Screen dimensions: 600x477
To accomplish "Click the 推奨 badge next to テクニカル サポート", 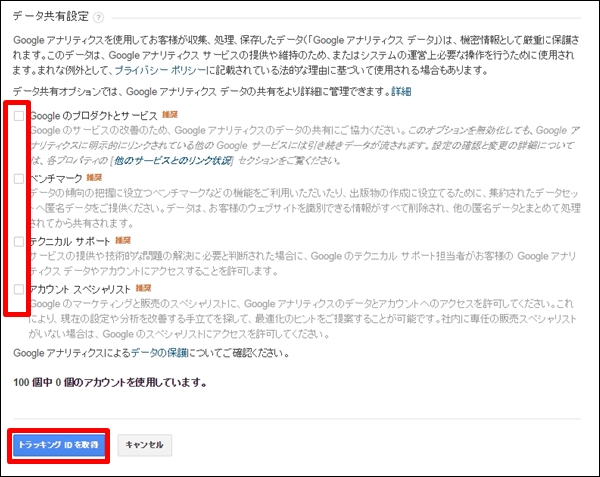I will click(x=123, y=240).
